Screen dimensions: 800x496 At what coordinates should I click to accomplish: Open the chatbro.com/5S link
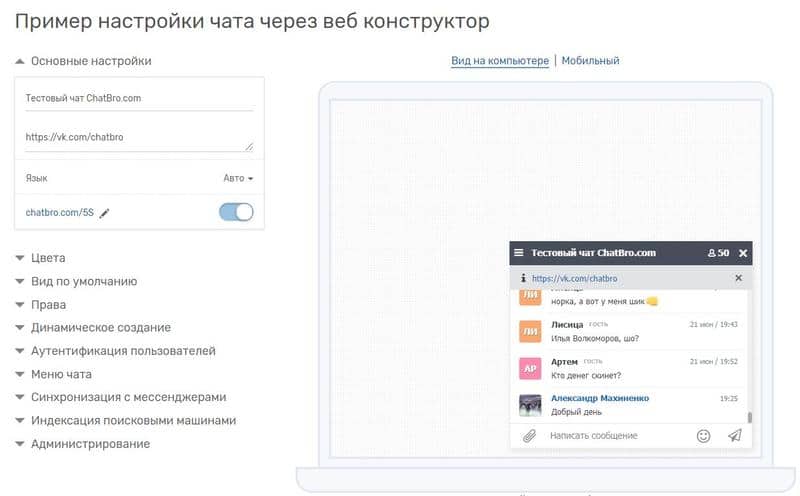60,212
